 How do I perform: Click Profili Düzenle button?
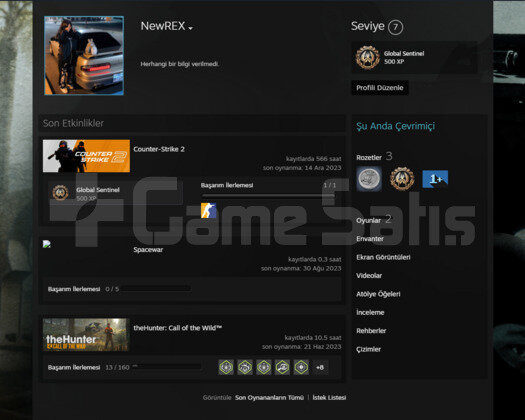[380, 88]
